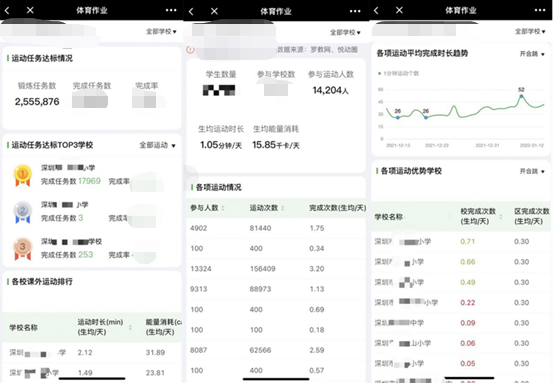Open school row with 0.71 completion
The height and width of the screenshot is (383, 553).
461,242
